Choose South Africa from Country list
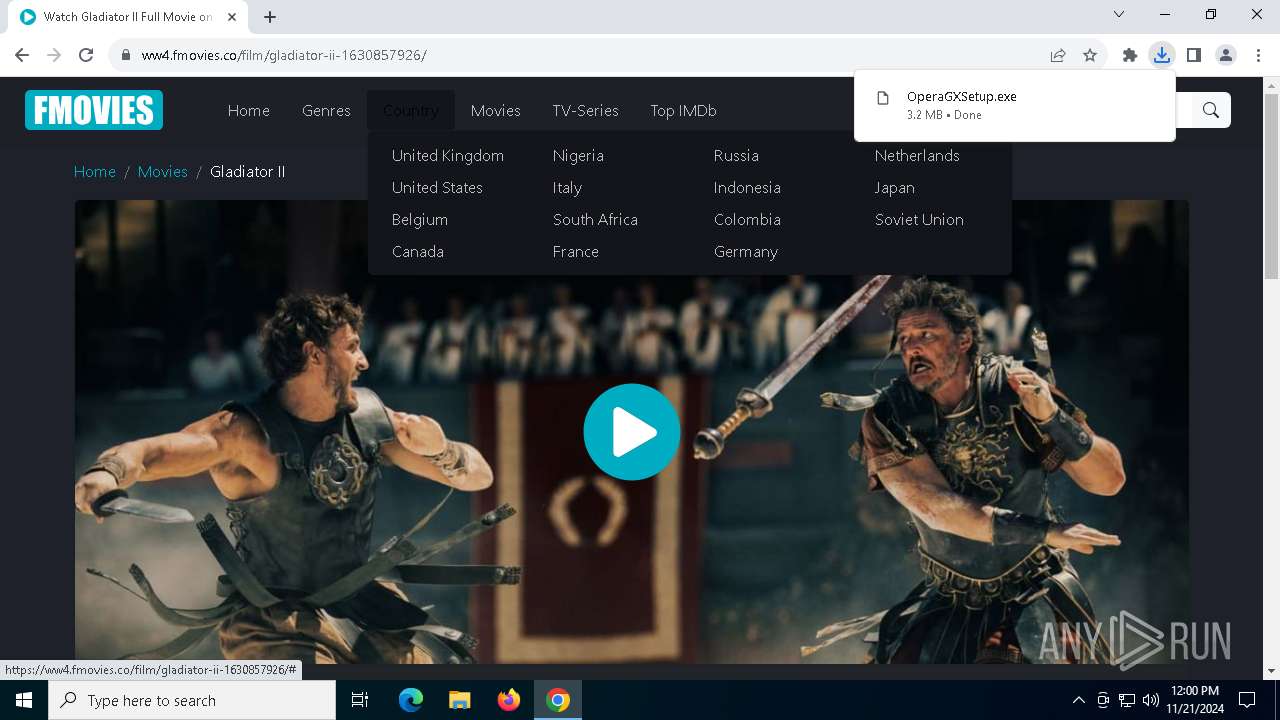Screen dimensions: 1280x720 pos(595,219)
